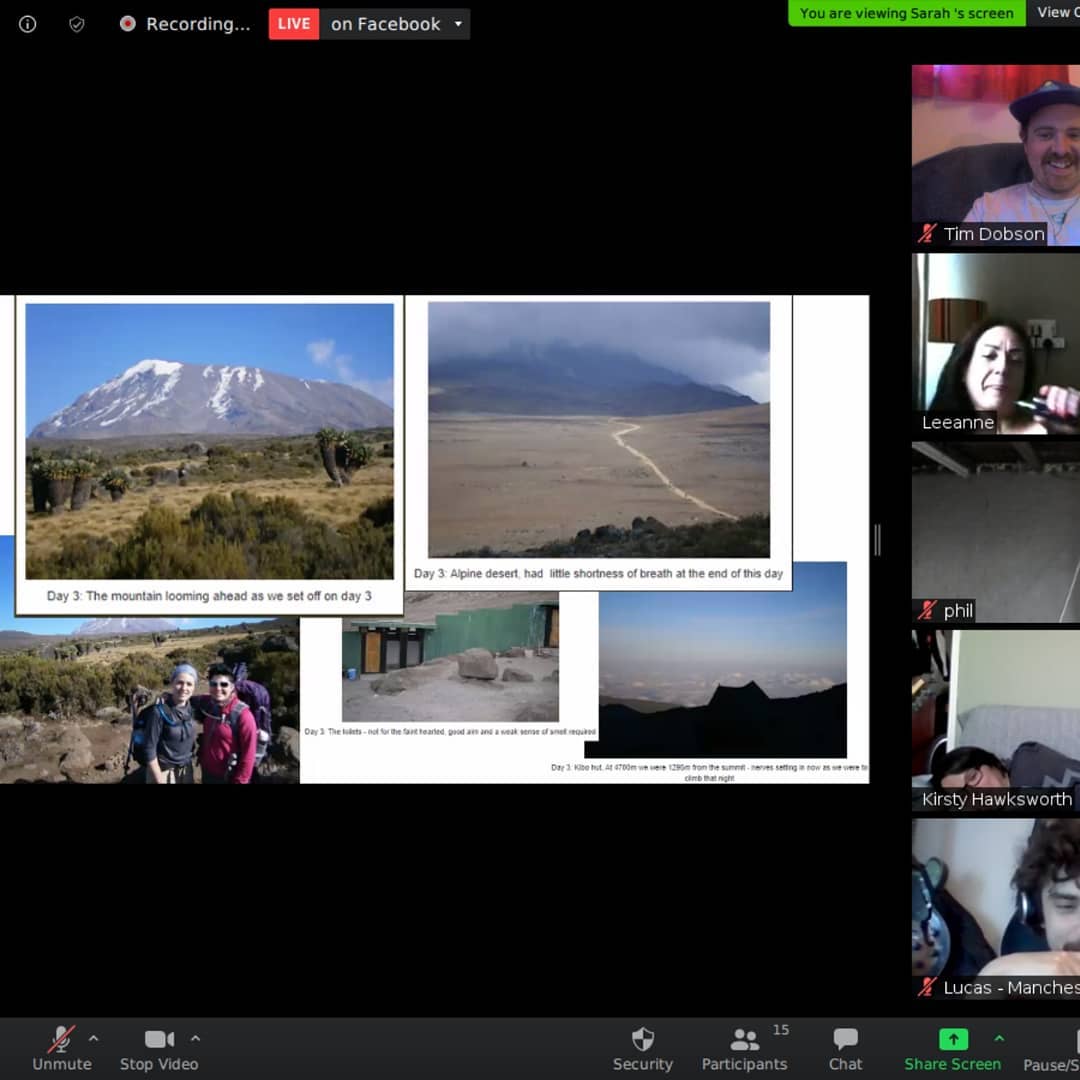
Task: Click the green Share Screen icon
Action: point(952,1040)
